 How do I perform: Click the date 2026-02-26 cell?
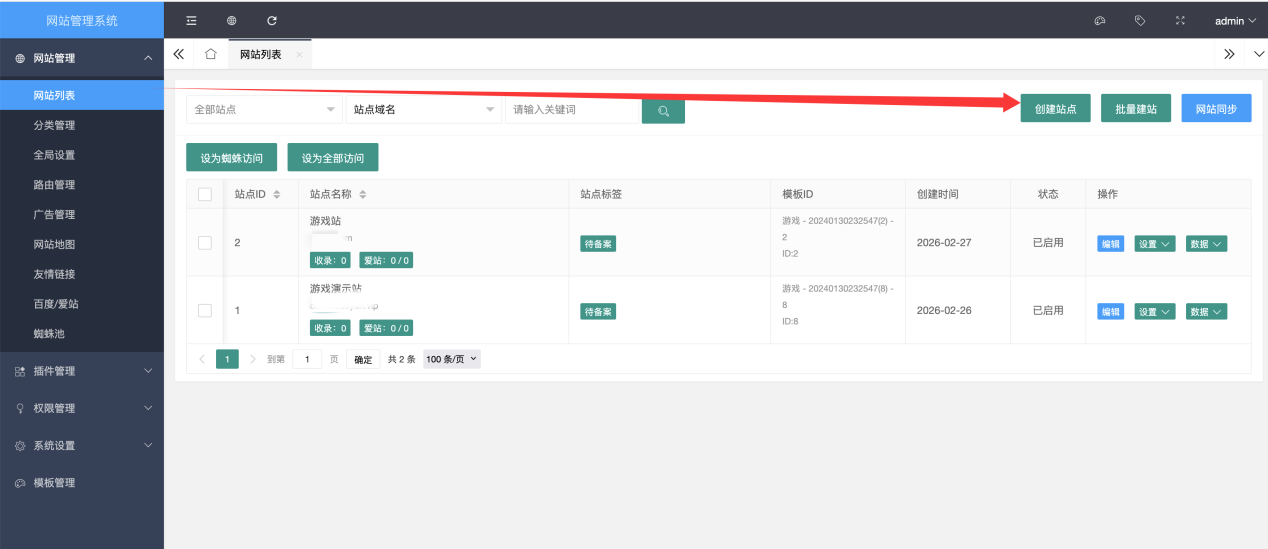tap(944, 310)
